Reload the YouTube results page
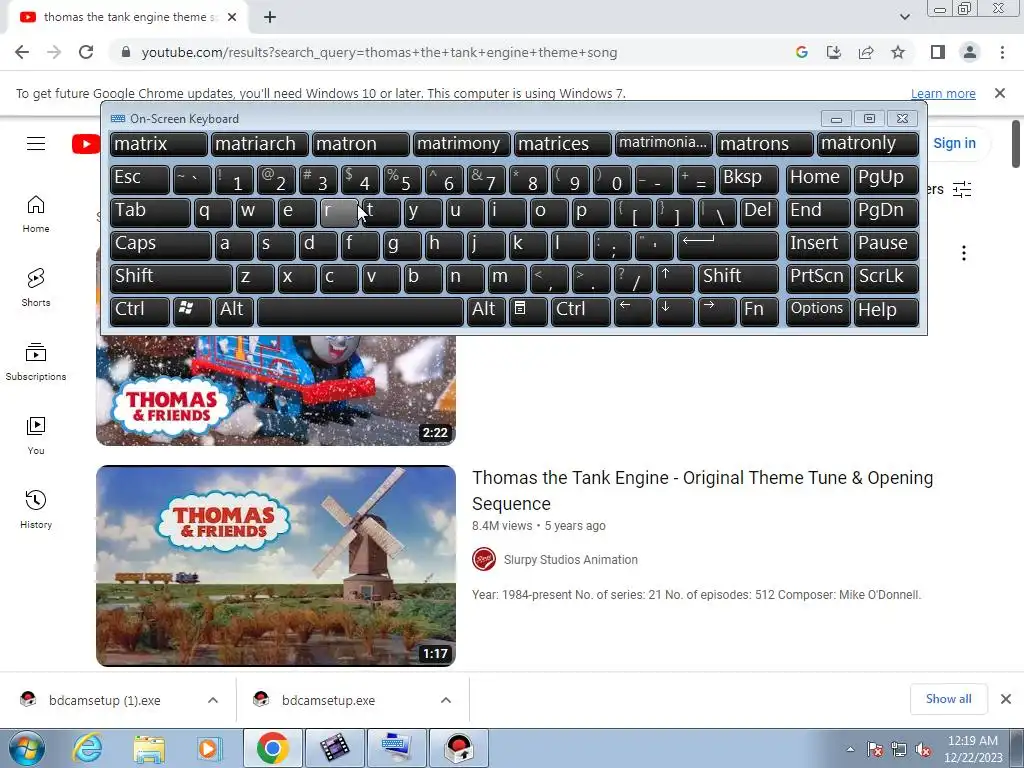This screenshot has width=1024, height=768. coord(86,52)
